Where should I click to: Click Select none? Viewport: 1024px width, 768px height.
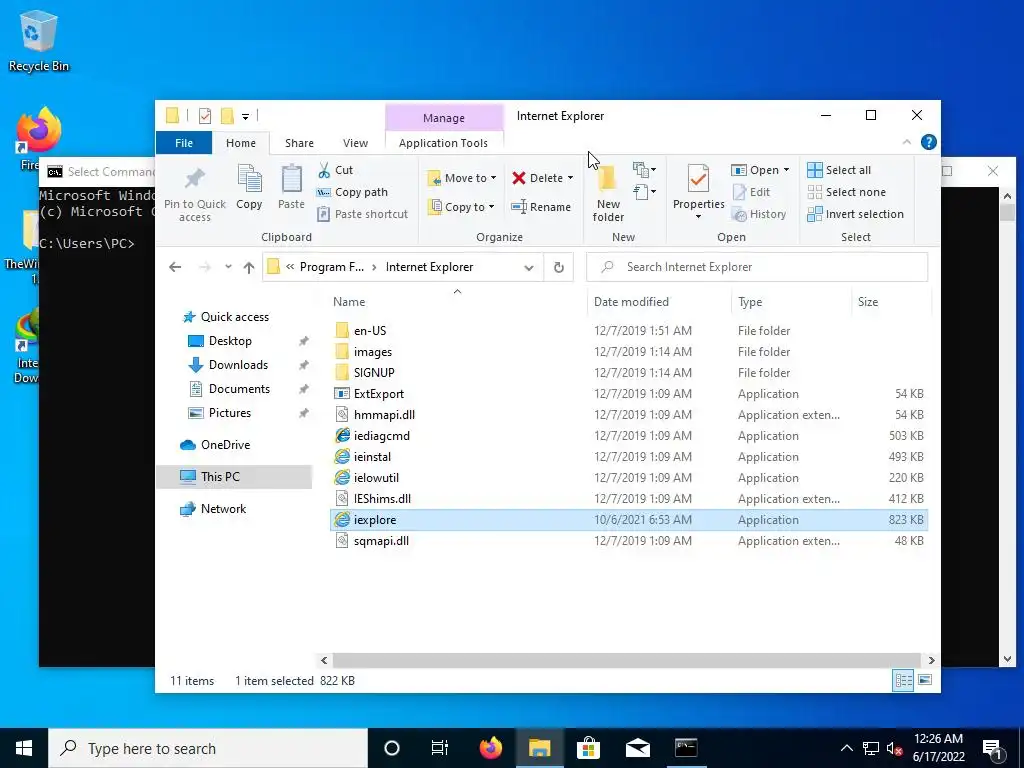(847, 192)
